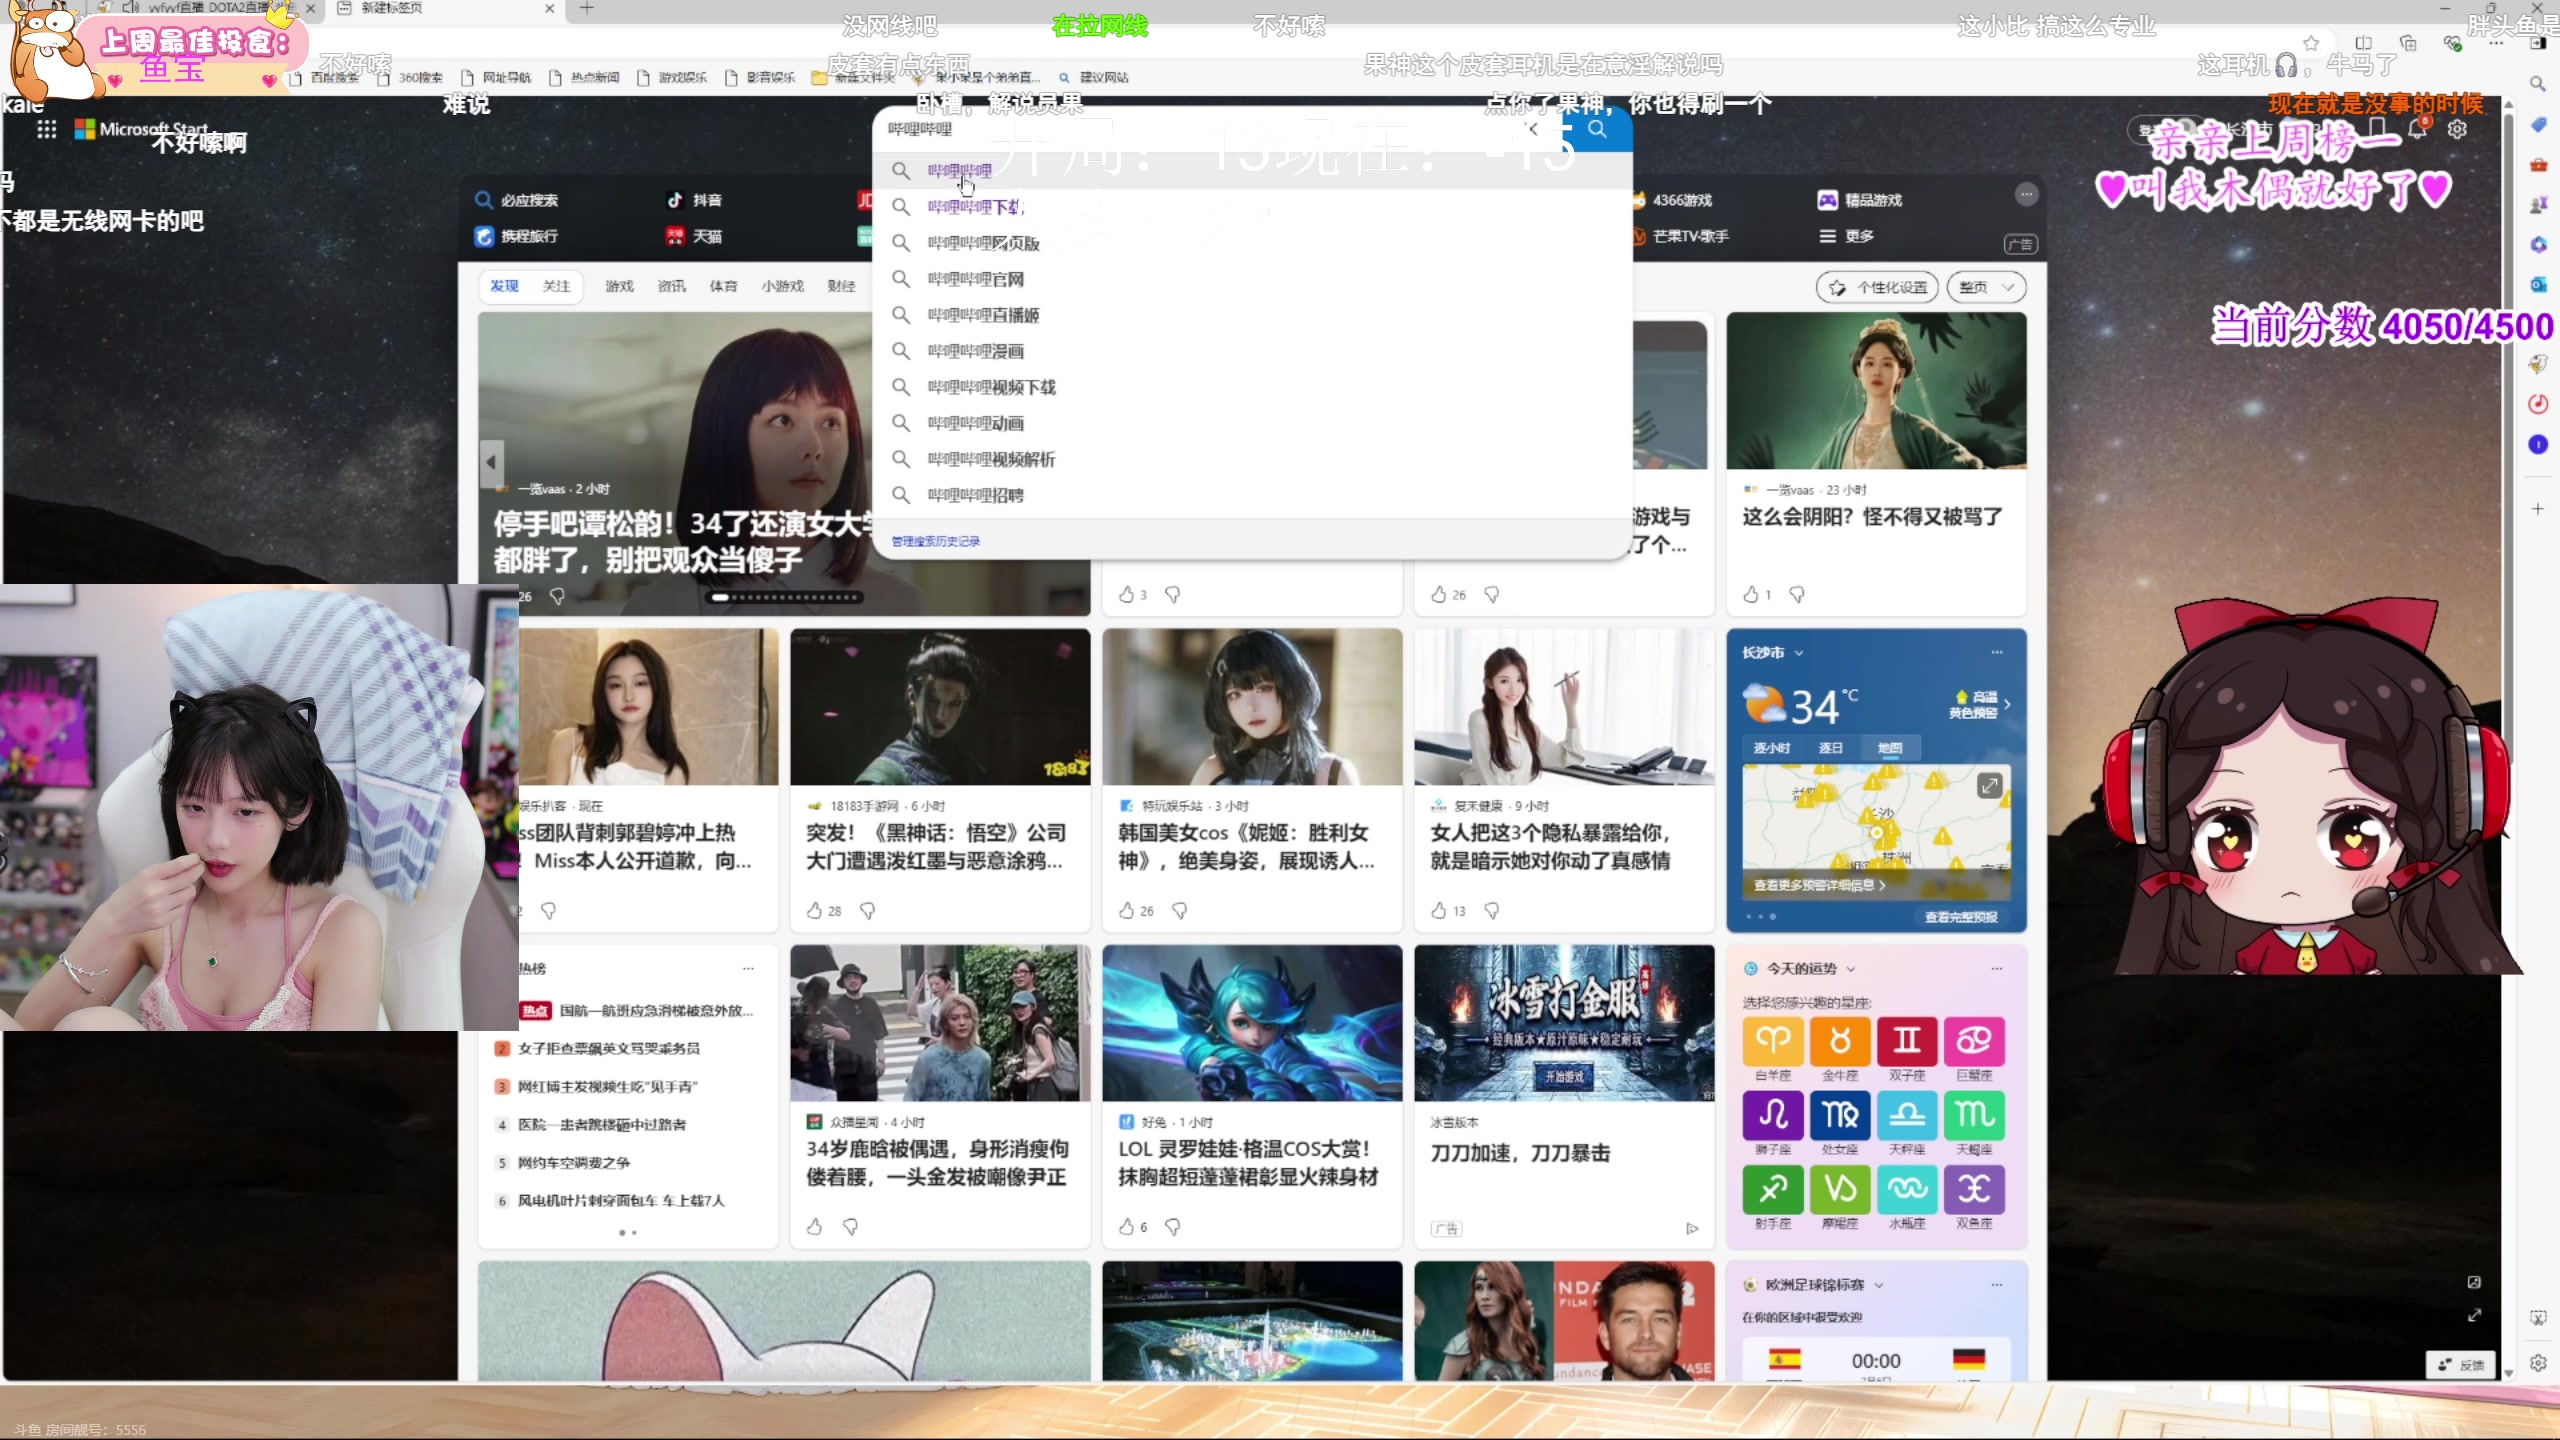Expand the weather map to fullscreen
The width and height of the screenshot is (2560, 1440).
pos(1989,786)
